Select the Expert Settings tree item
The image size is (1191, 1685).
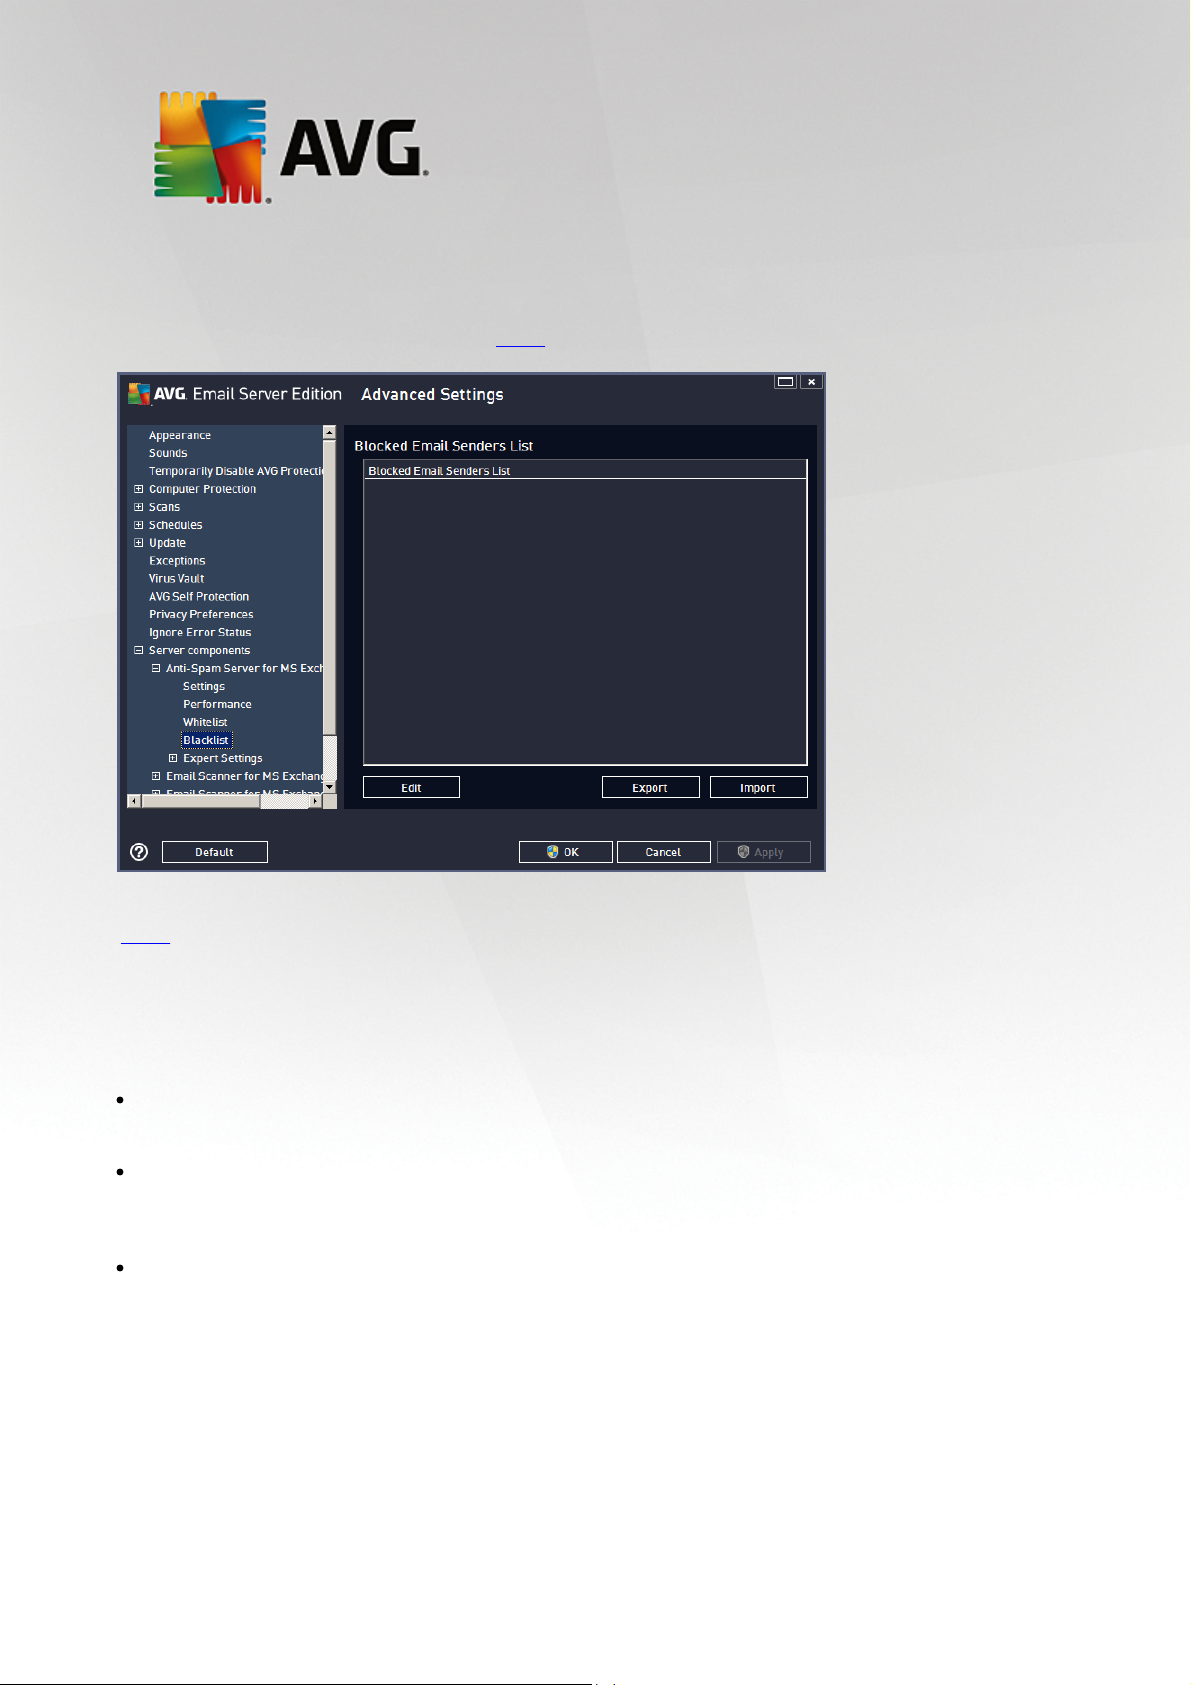click(x=222, y=759)
